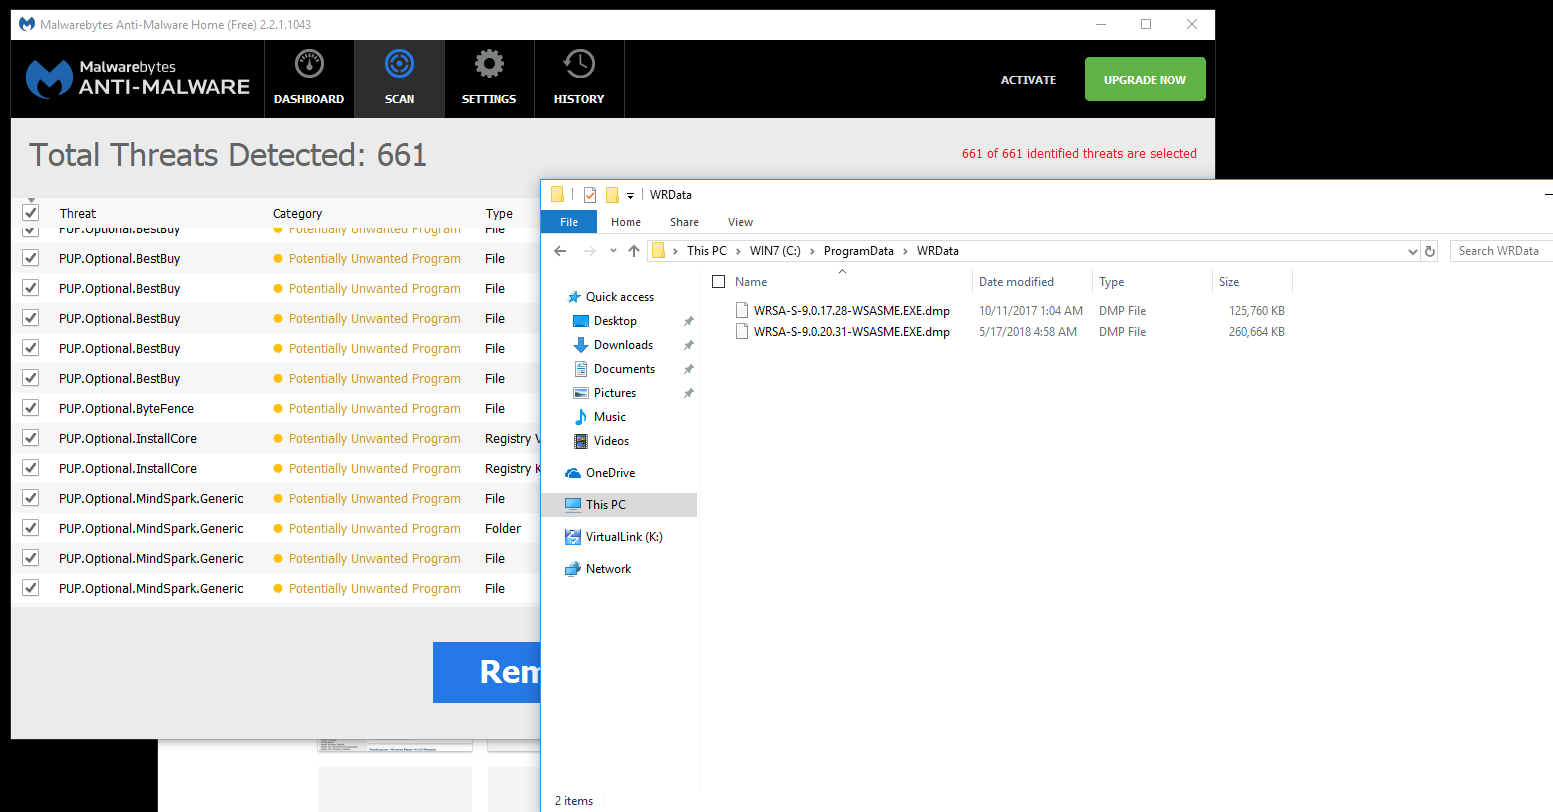Click the 5/17/2018 4:58 AM date
1553x812 pixels.
(x=1028, y=332)
